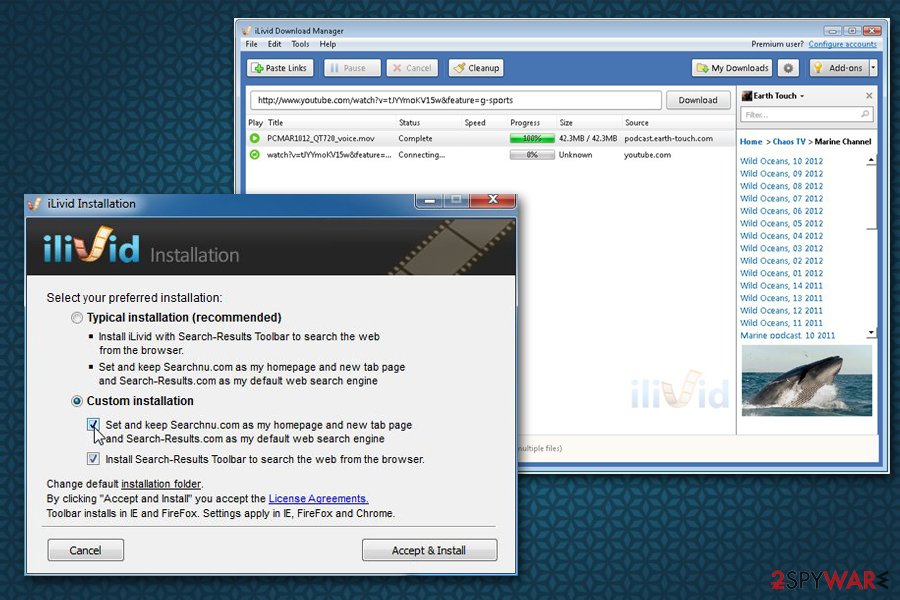Sort downloads by Source column
Viewport: 900px width, 600px height.
pos(637,123)
